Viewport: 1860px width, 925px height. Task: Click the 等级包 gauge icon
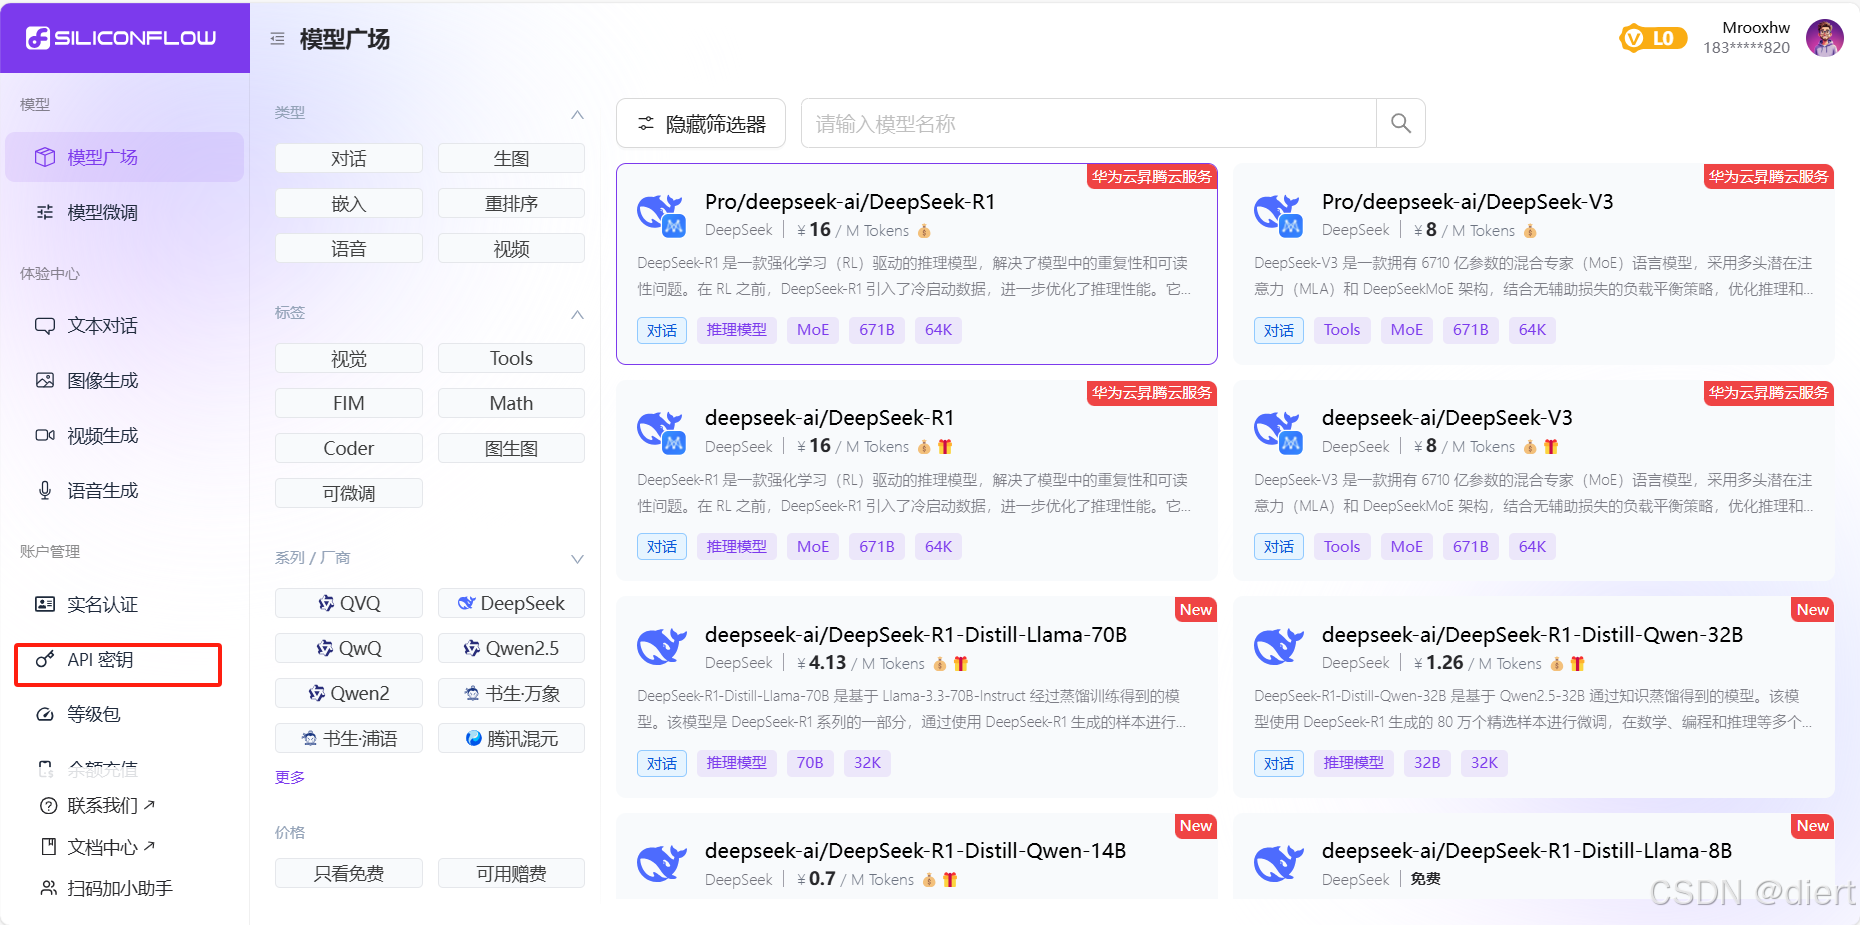(45, 714)
